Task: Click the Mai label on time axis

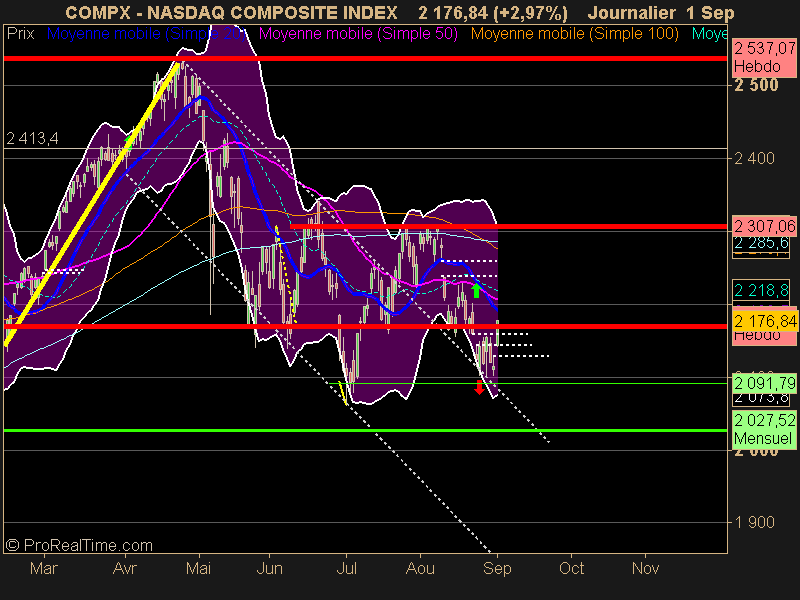Action: pos(198,568)
